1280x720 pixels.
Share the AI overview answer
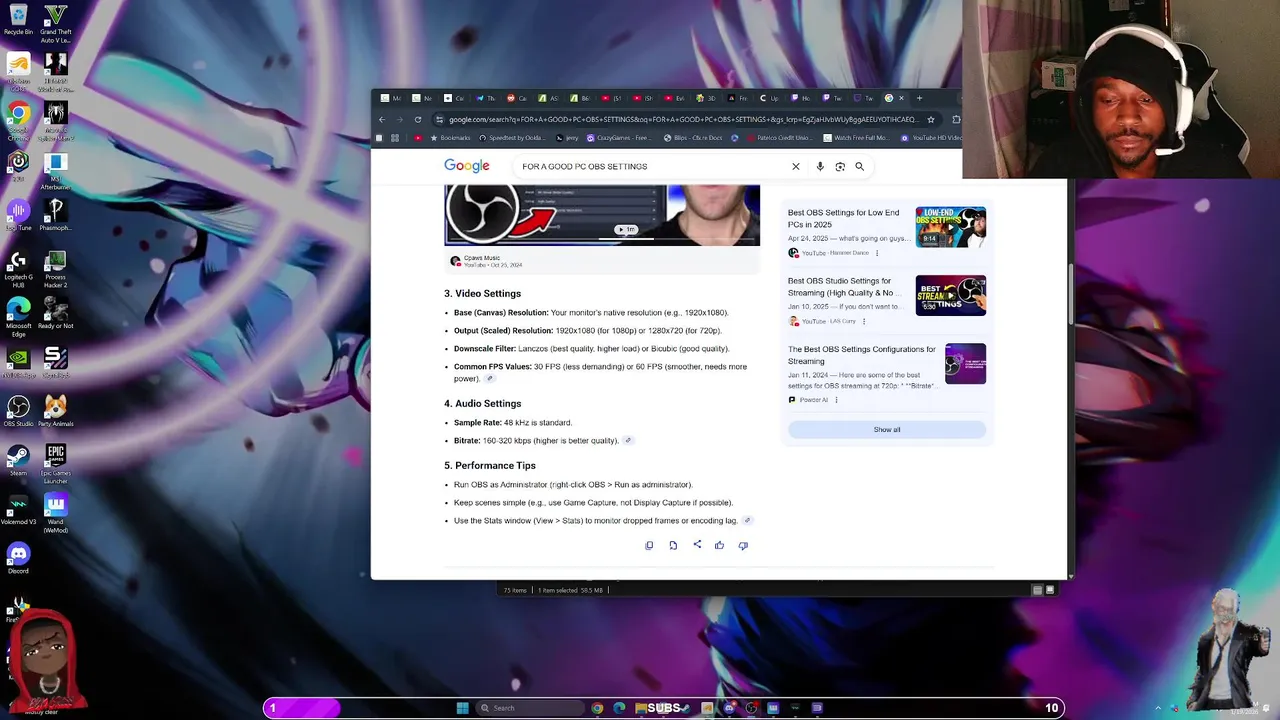[x=697, y=545]
